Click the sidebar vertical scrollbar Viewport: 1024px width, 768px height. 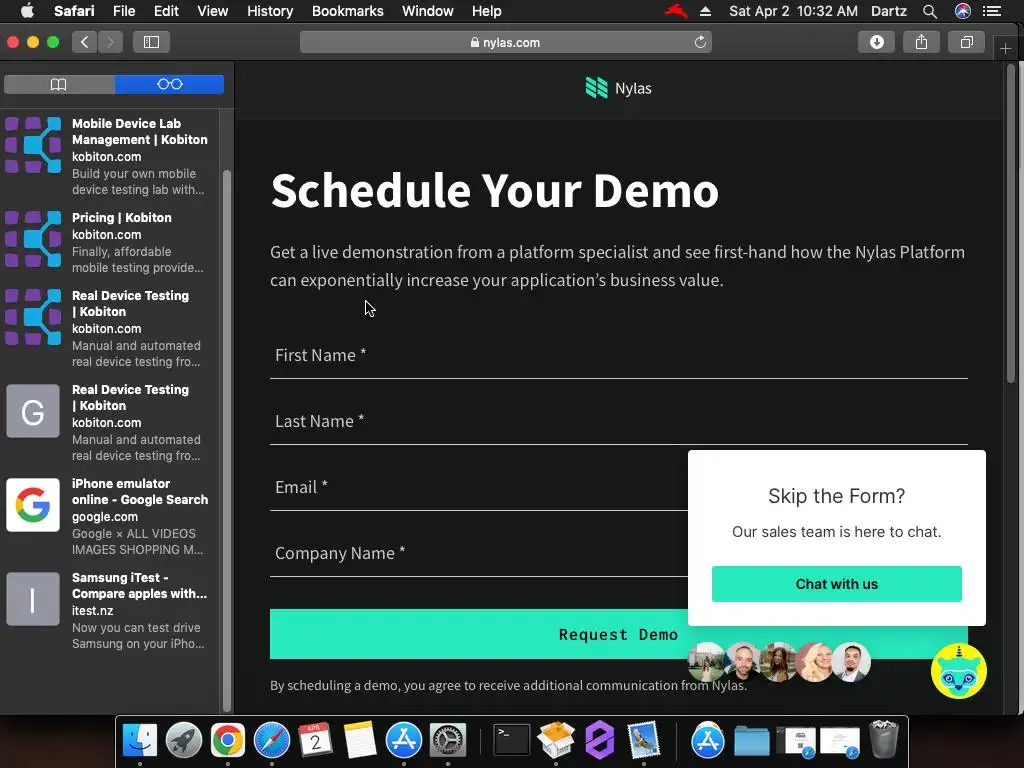227,441
